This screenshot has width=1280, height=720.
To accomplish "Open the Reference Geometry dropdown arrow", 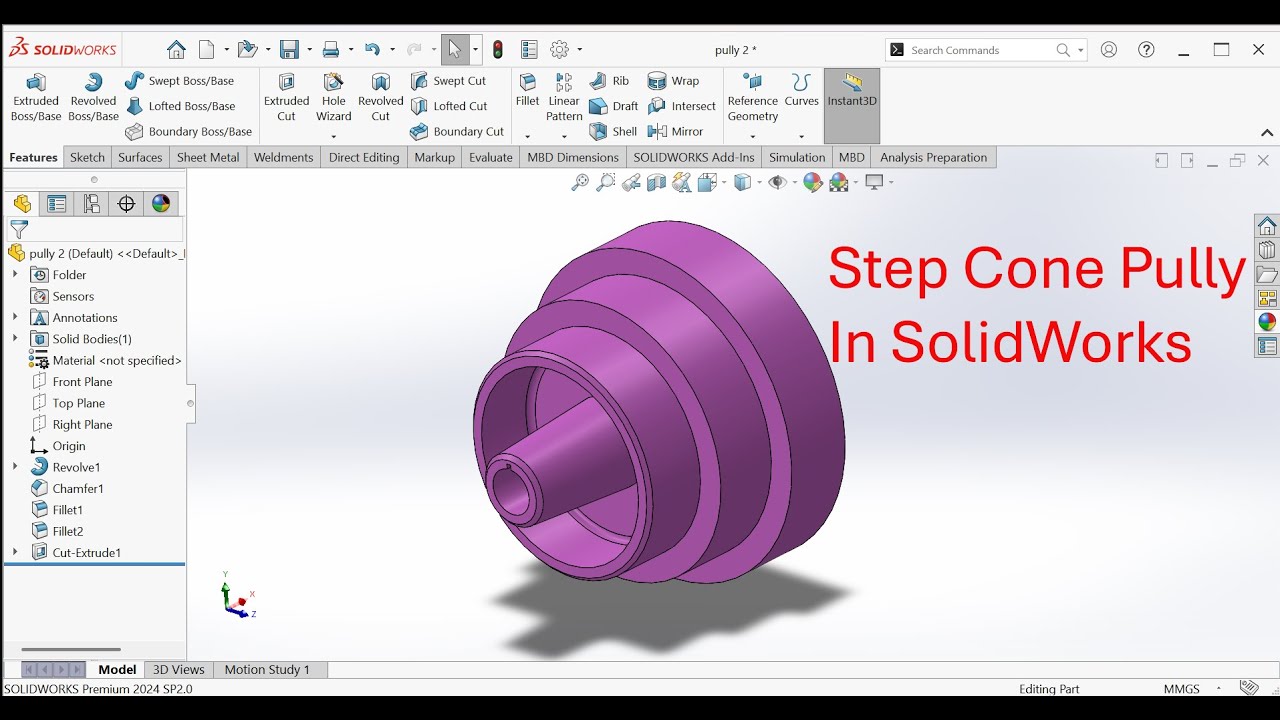I will pyautogui.click(x=753, y=137).
